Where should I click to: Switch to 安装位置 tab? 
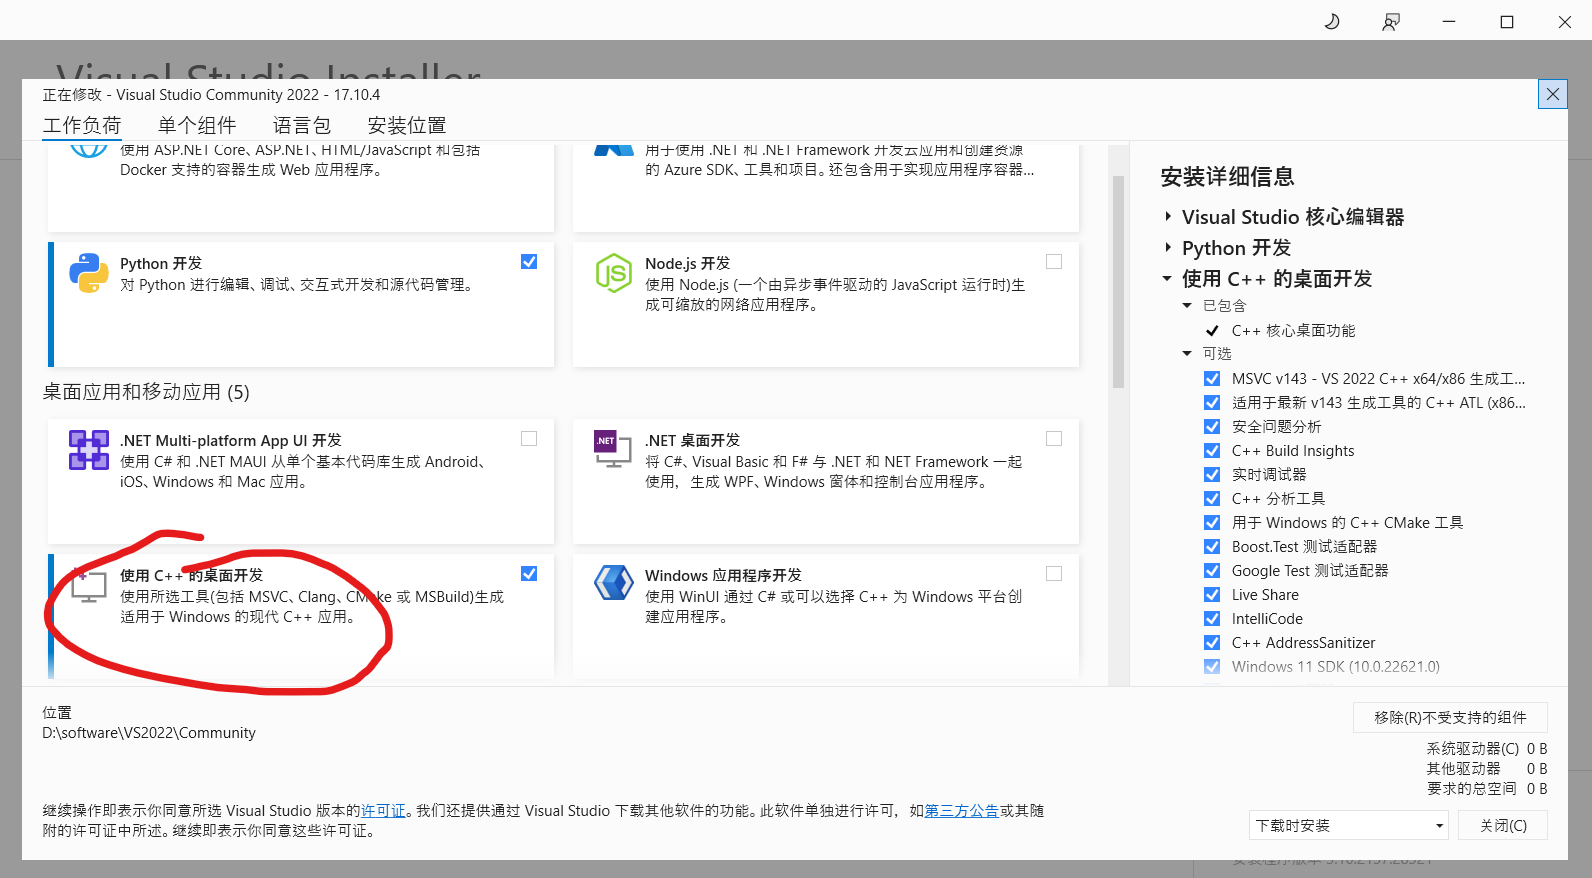(407, 126)
